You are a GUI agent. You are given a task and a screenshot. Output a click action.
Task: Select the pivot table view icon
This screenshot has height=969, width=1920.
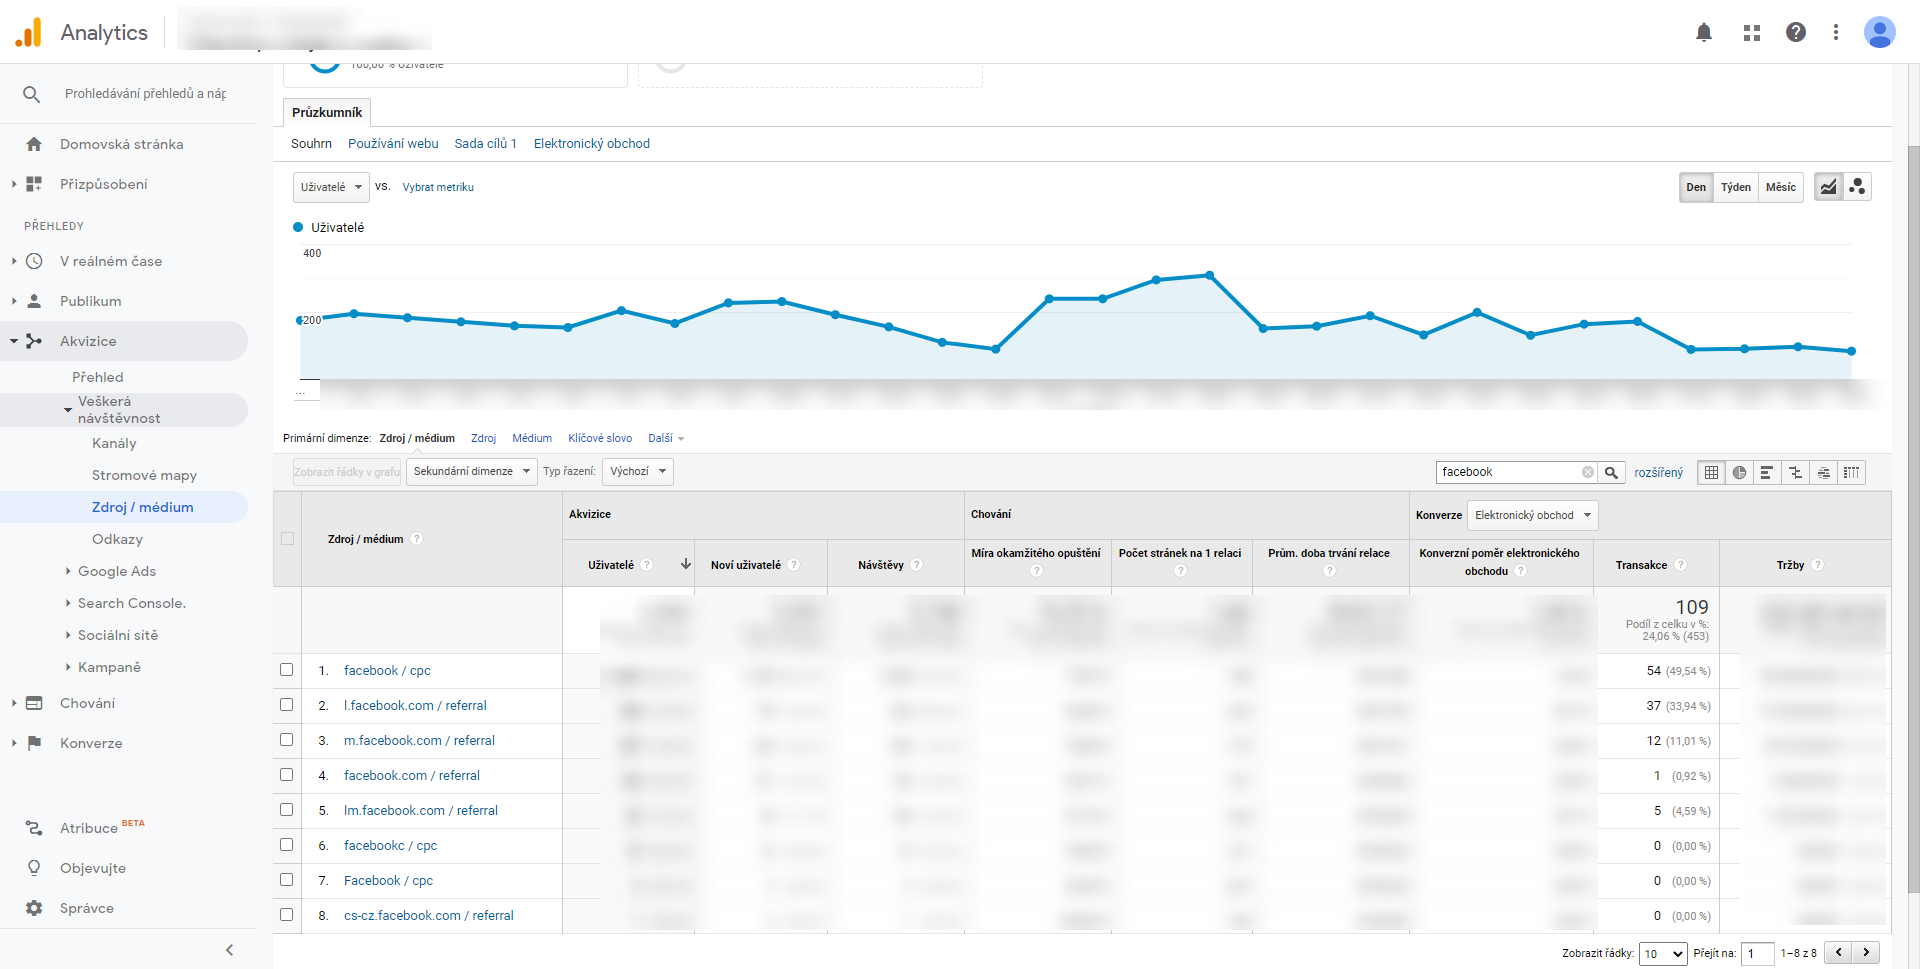point(1851,472)
